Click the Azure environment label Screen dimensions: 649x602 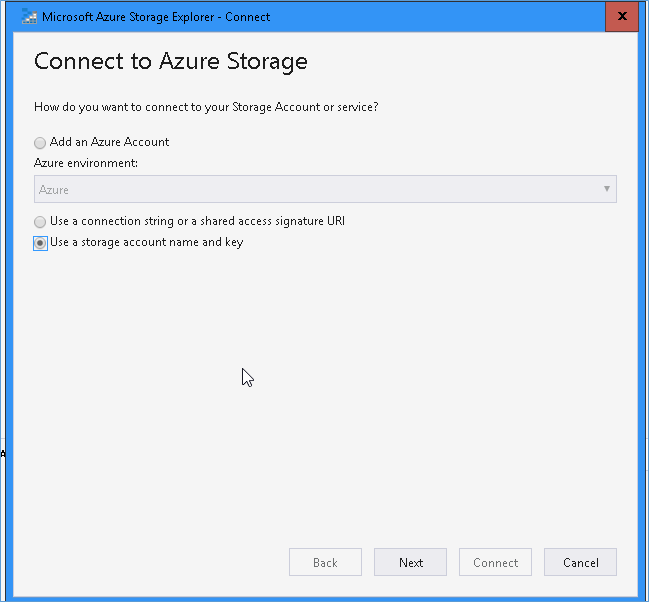pos(86,163)
